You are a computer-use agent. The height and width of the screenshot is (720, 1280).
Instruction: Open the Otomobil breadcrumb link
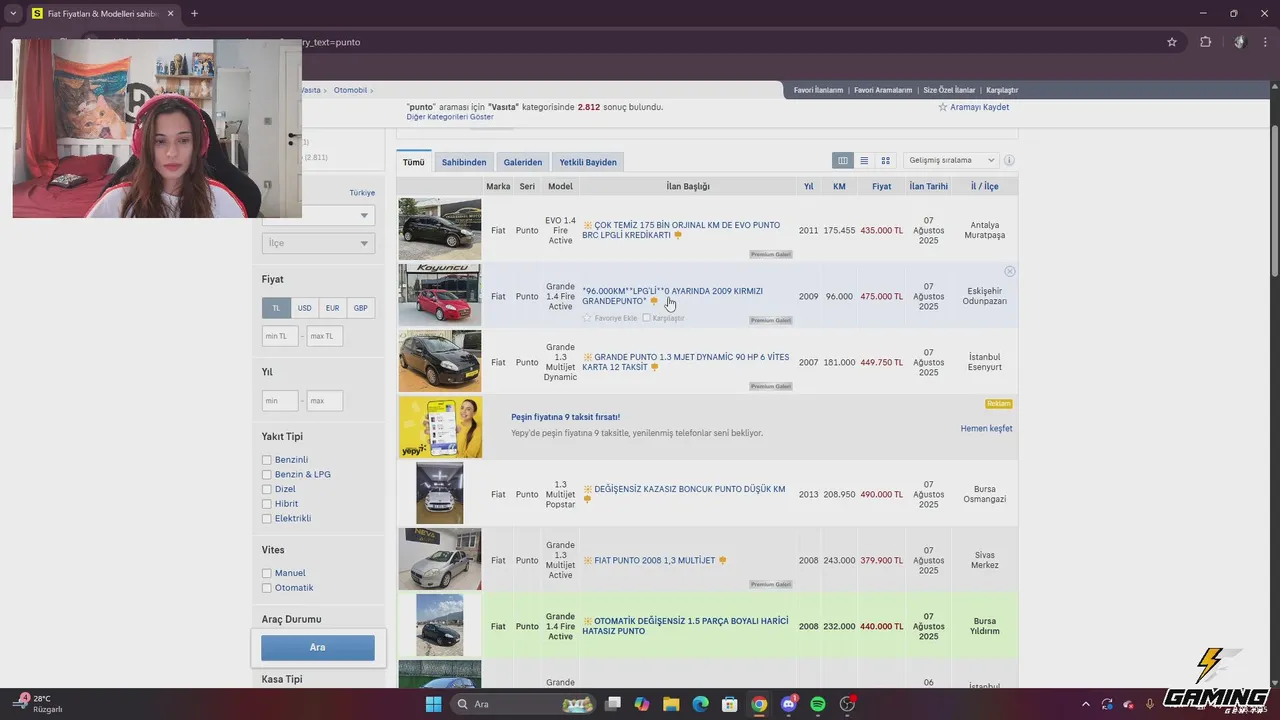pyautogui.click(x=351, y=90)
